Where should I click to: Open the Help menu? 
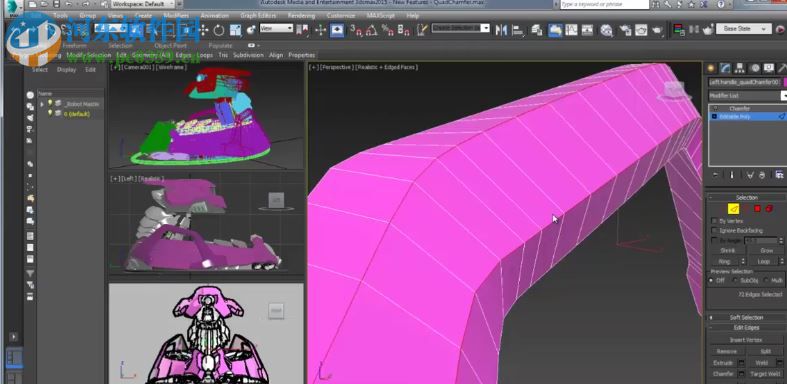[x=413, y=16]
